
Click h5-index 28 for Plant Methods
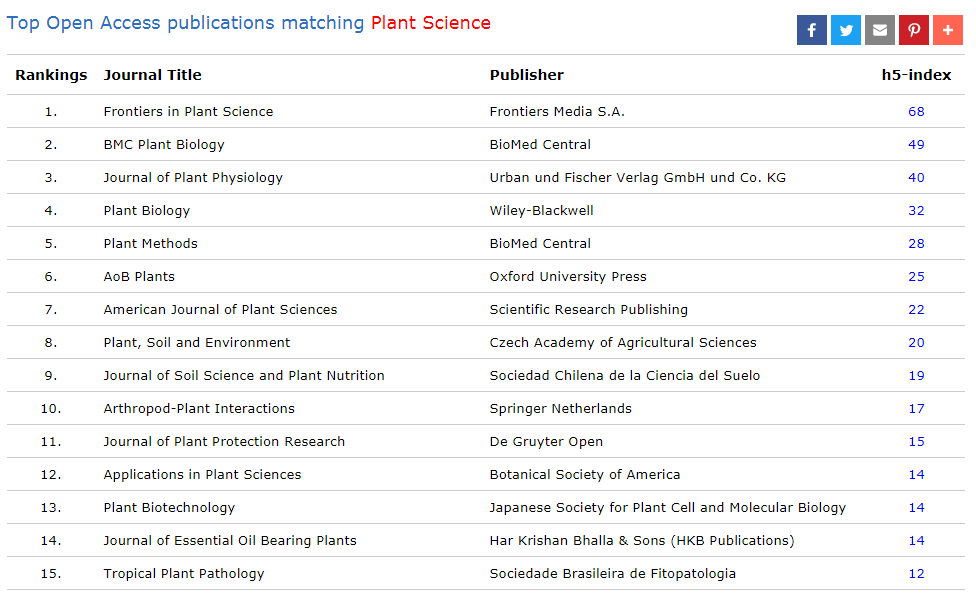[x=916, y=244]
